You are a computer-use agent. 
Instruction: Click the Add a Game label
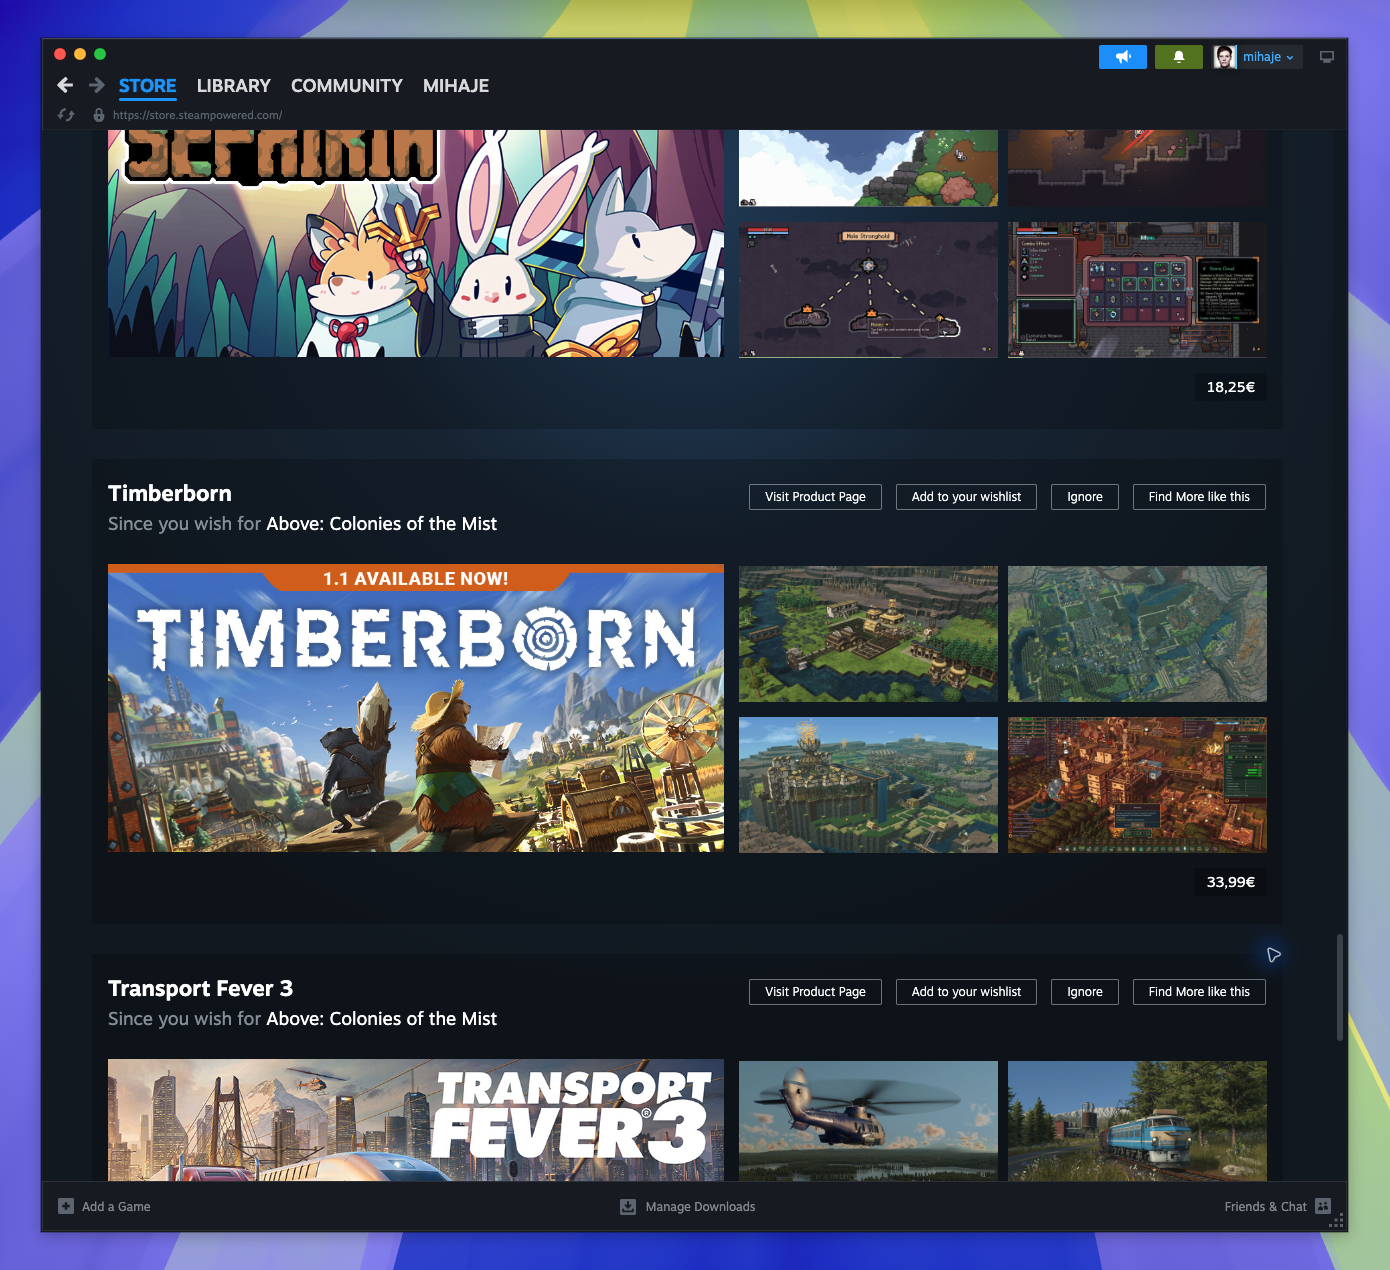point(116,1206)
